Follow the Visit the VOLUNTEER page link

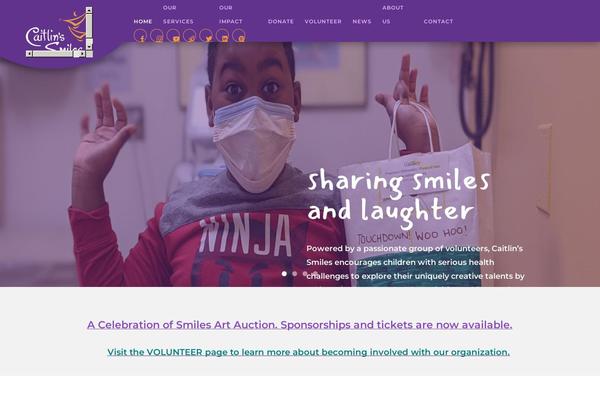[308, 352]
